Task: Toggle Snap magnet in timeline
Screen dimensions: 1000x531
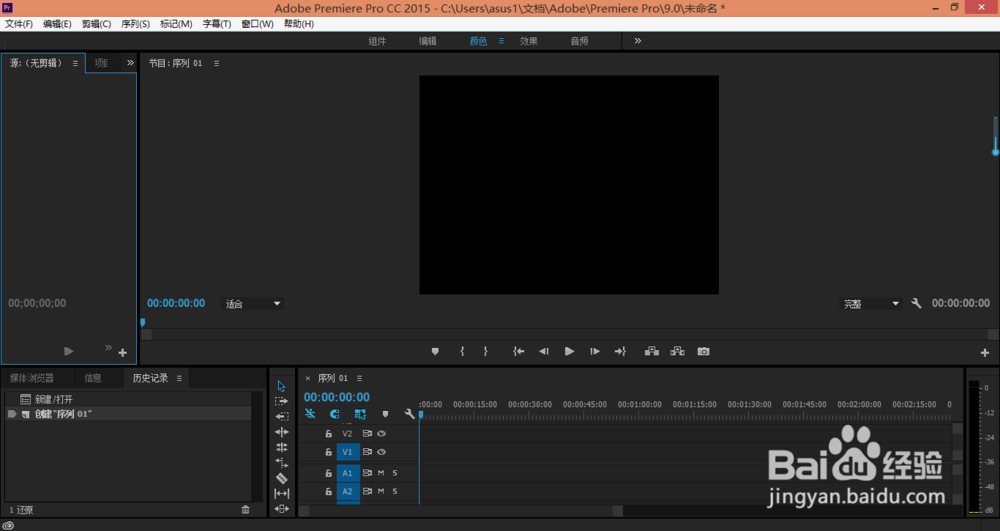Action: pos(334,414)
